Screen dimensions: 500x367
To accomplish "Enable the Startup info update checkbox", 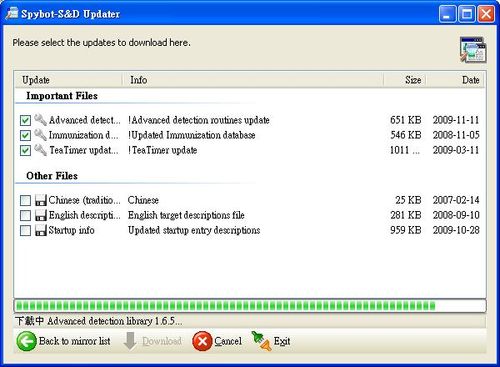I will click(x=25, y=230).
